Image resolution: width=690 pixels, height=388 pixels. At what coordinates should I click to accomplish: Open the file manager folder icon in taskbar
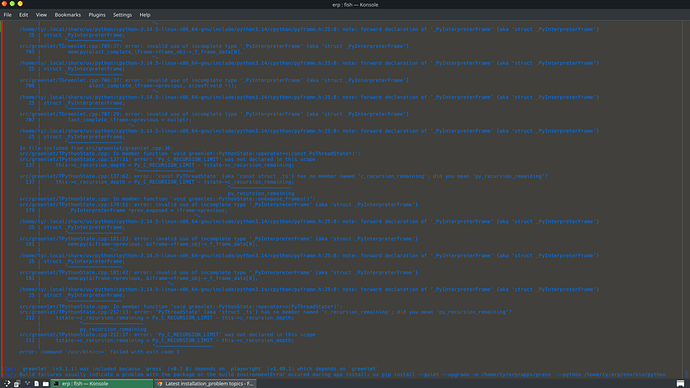point(46,384)
